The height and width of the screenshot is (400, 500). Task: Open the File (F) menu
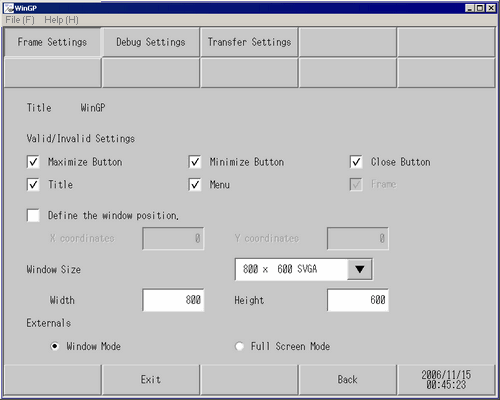coord(20,20)
